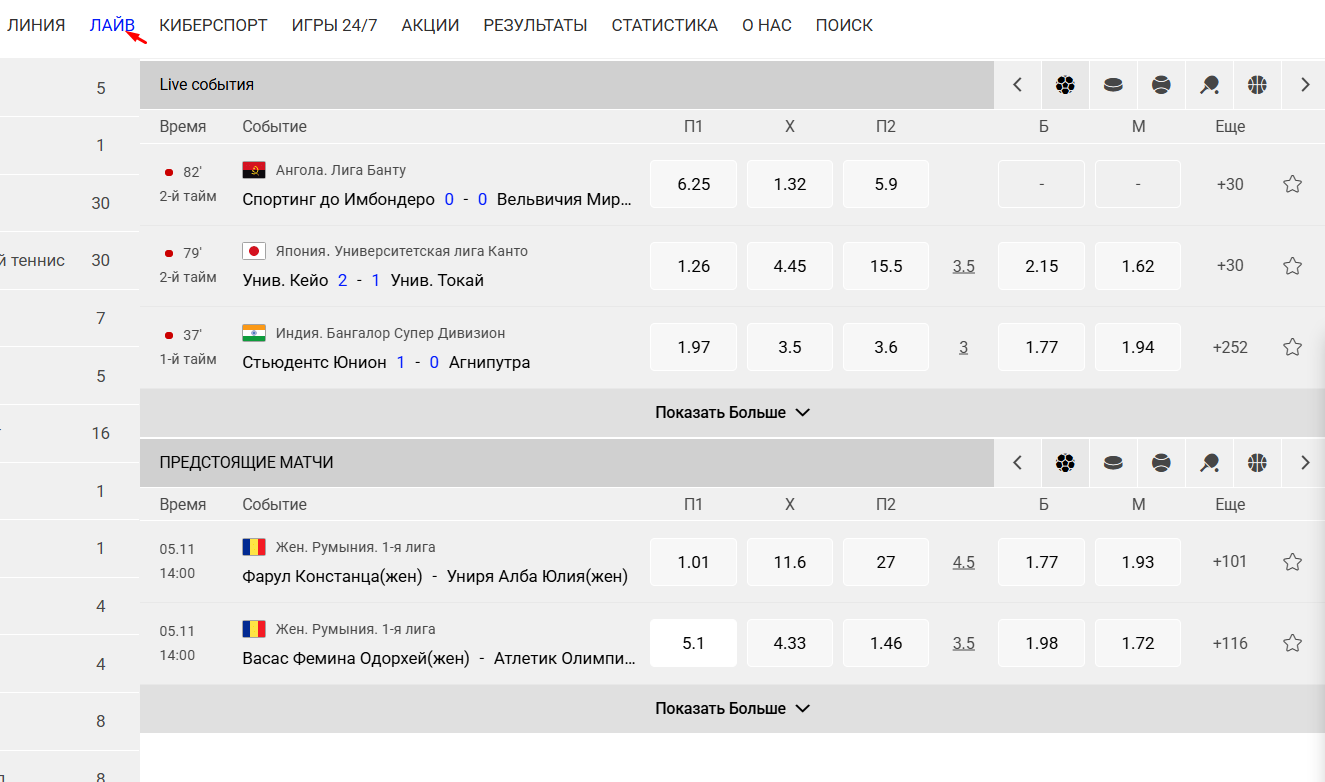Choose table tennis filter in Live события
Viewport: 1325px width, 782px height.
1209,85
